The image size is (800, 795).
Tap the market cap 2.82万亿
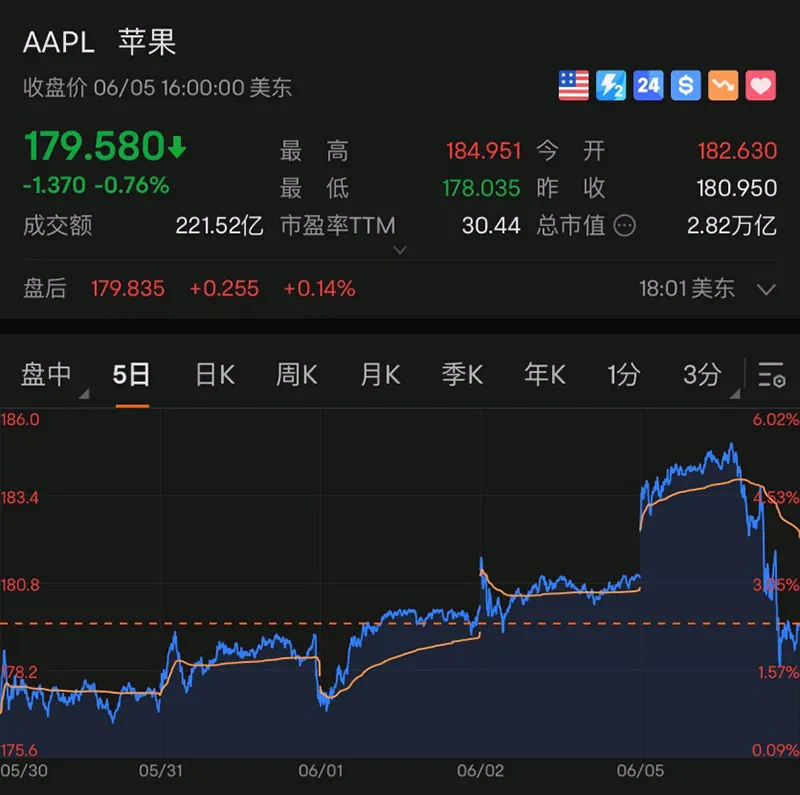[732, 226]
